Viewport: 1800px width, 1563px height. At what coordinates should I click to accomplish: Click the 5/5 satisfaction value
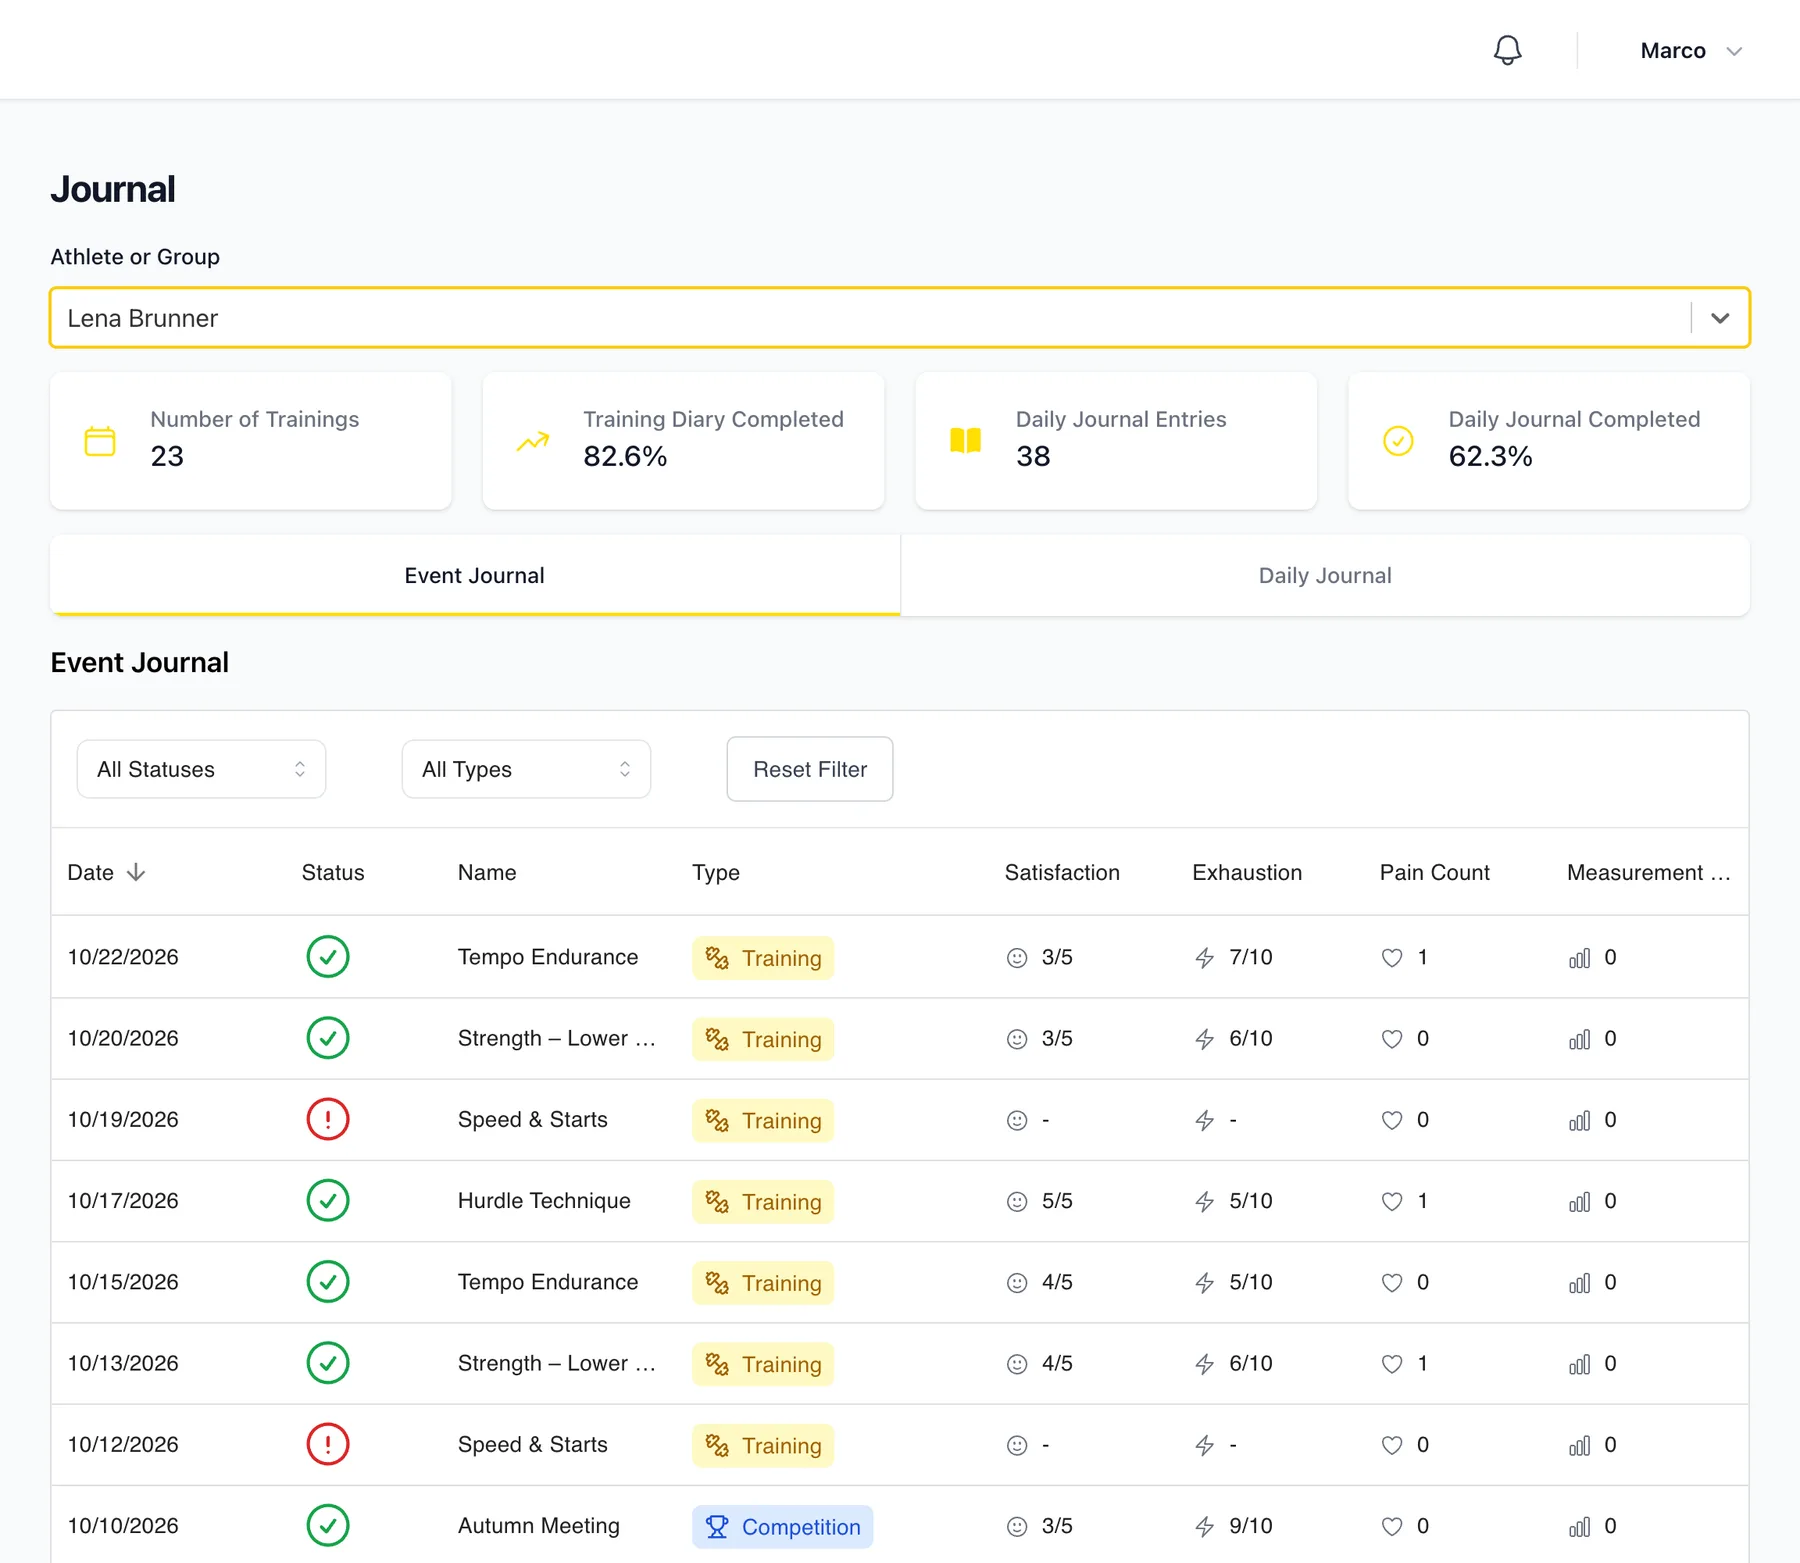point(1057,1201)
